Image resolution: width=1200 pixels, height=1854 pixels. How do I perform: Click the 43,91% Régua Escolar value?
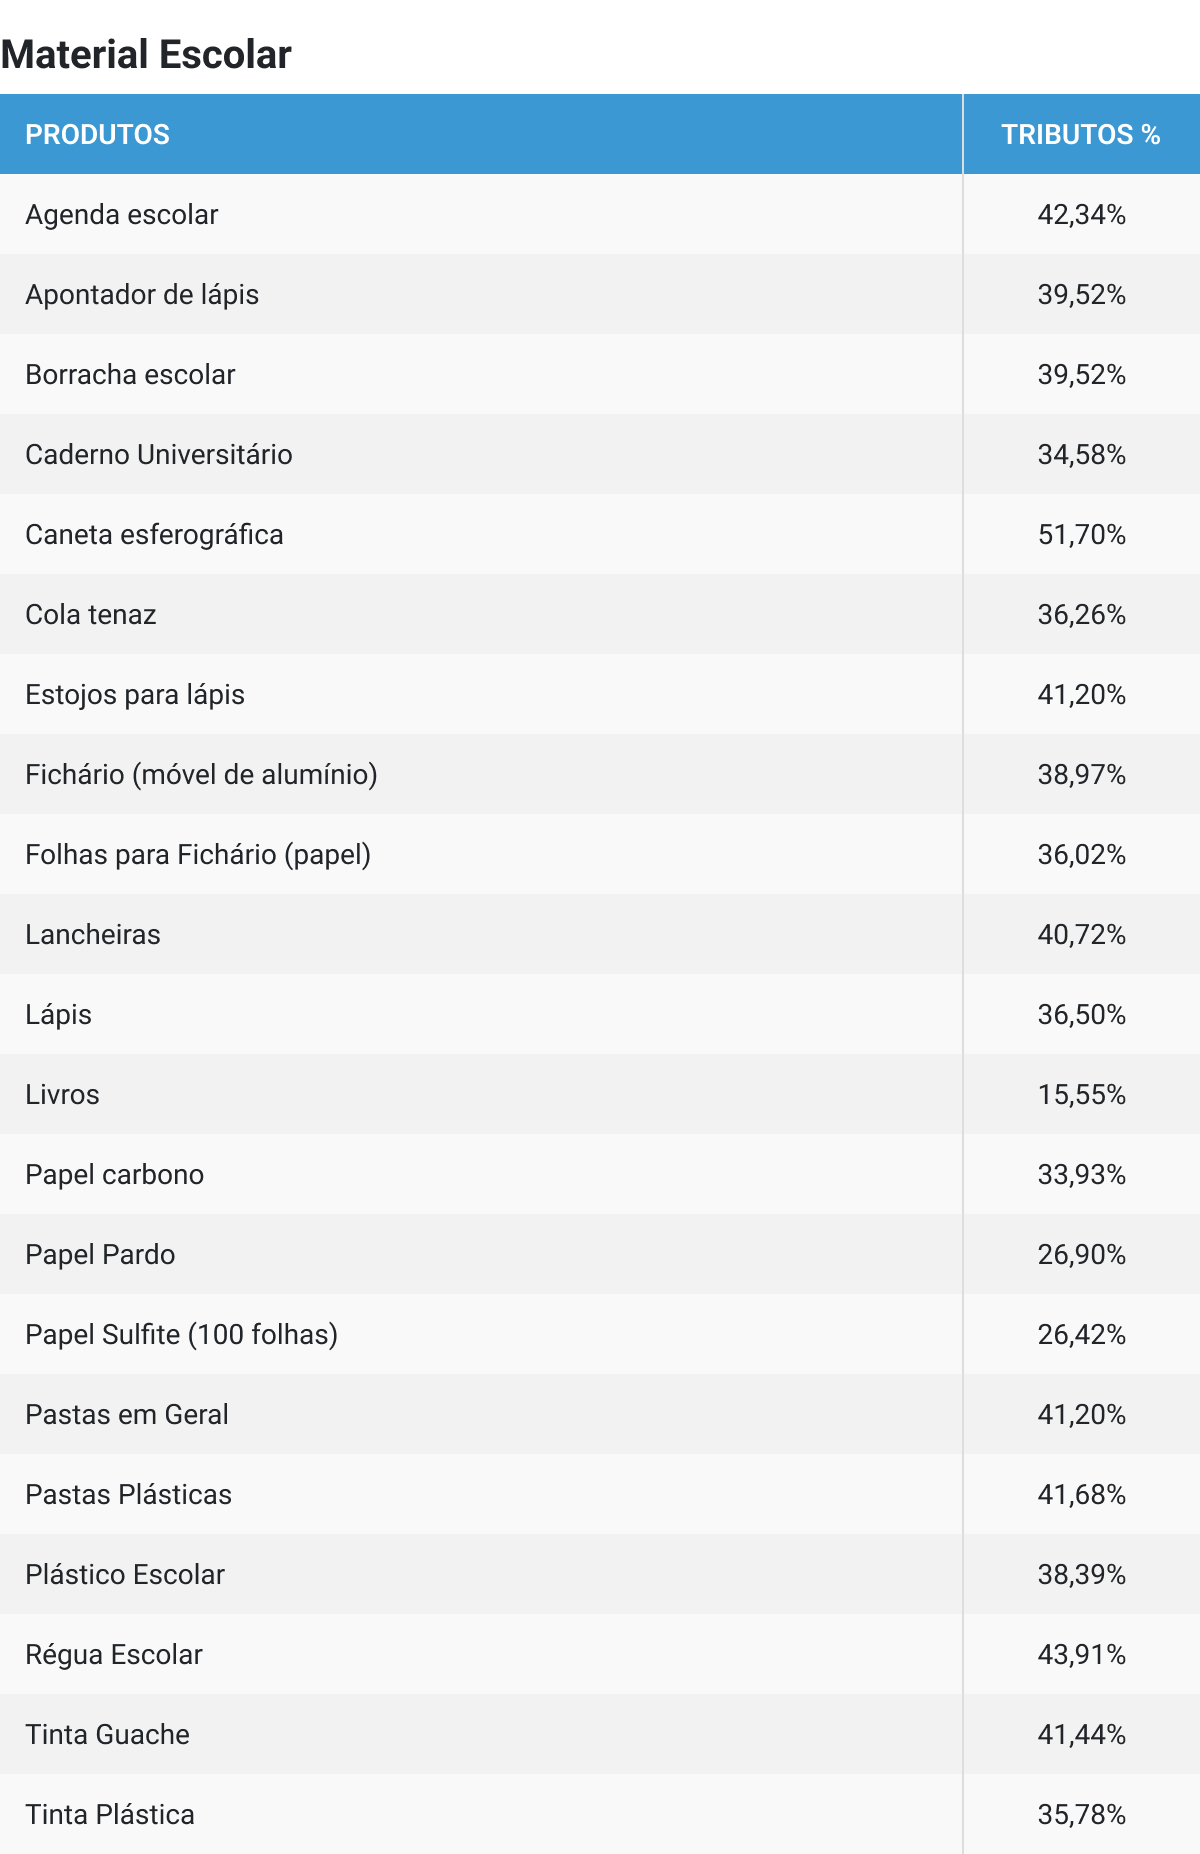point(1081,1654)
